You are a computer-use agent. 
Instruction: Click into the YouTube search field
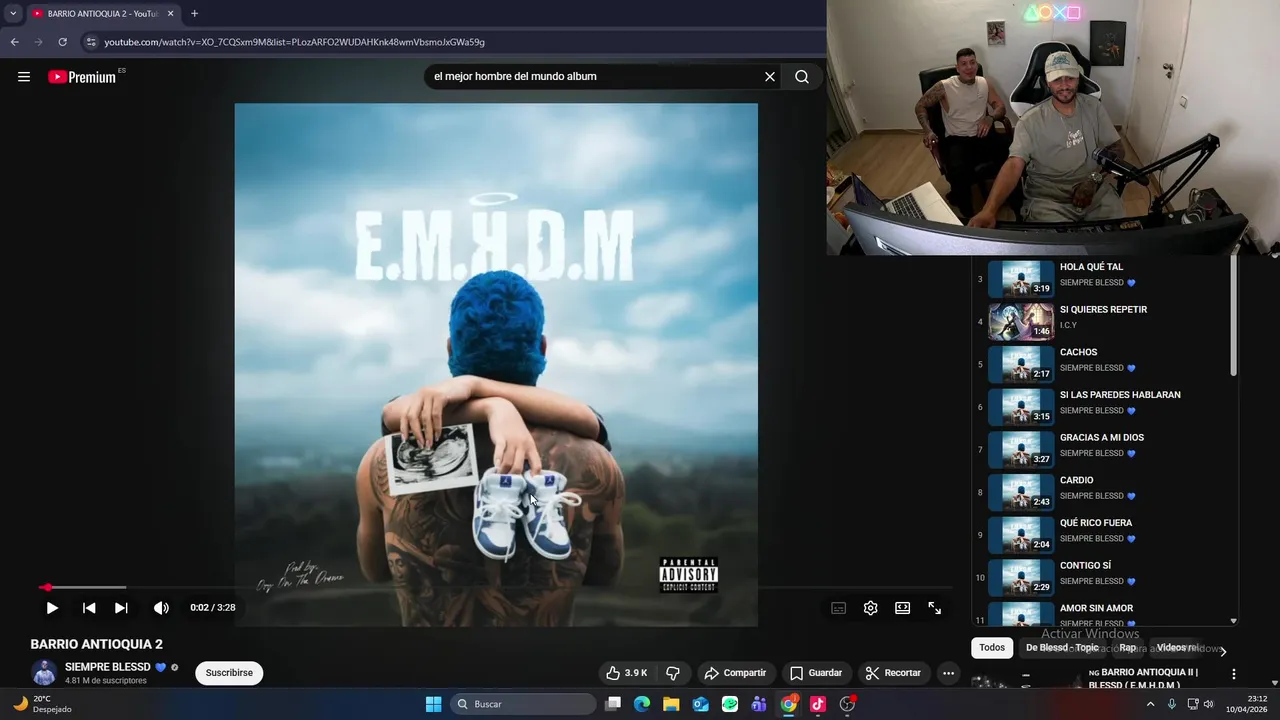coord(595,77)
